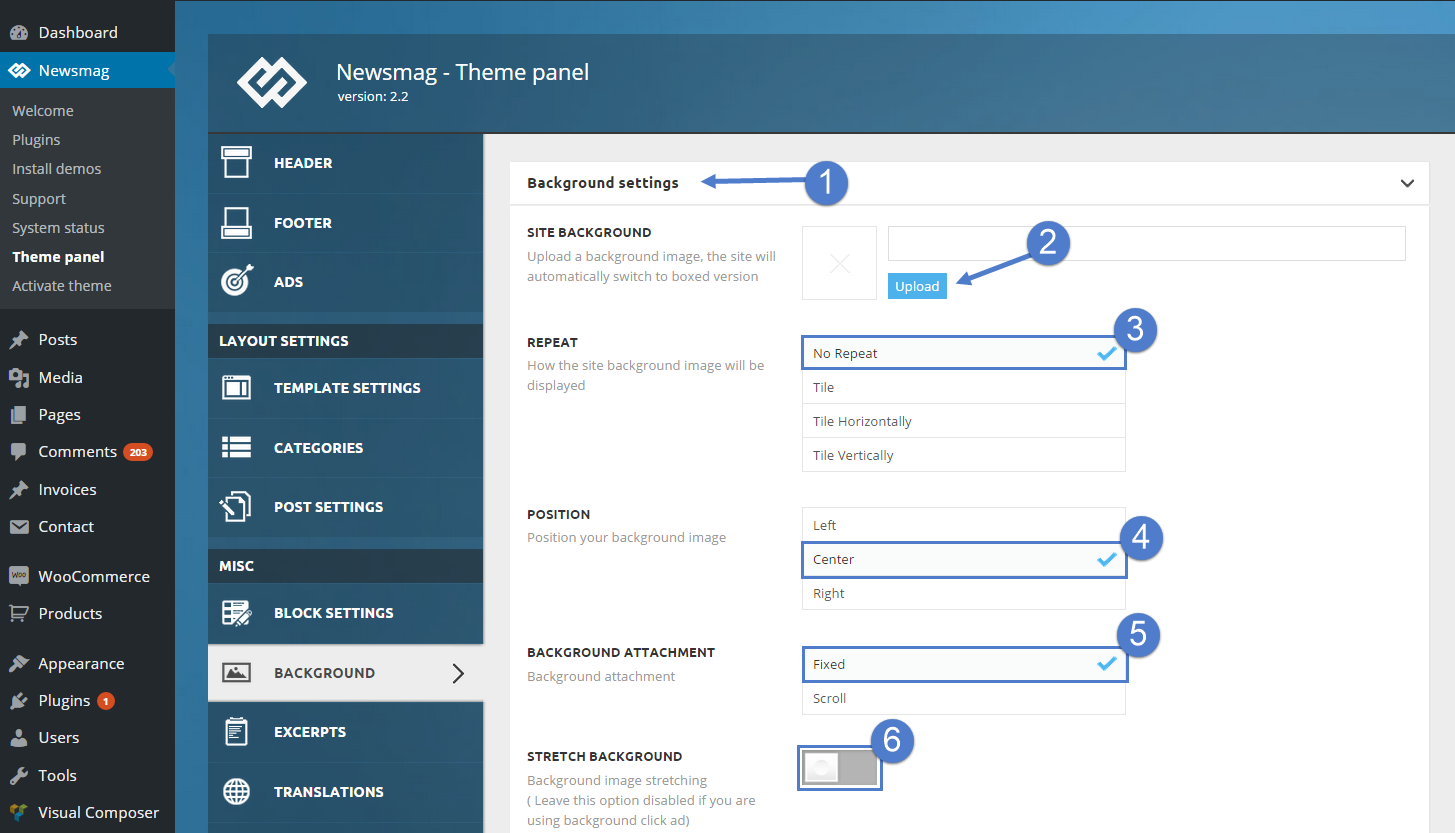This screenshot has width=1455, height=833.
Task: Select Fixed background attachment
Action: coord(964,664)
